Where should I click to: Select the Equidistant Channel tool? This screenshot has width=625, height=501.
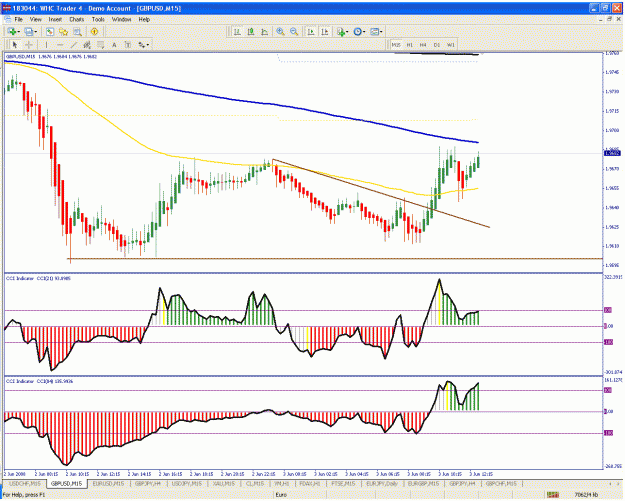[87, 45]
